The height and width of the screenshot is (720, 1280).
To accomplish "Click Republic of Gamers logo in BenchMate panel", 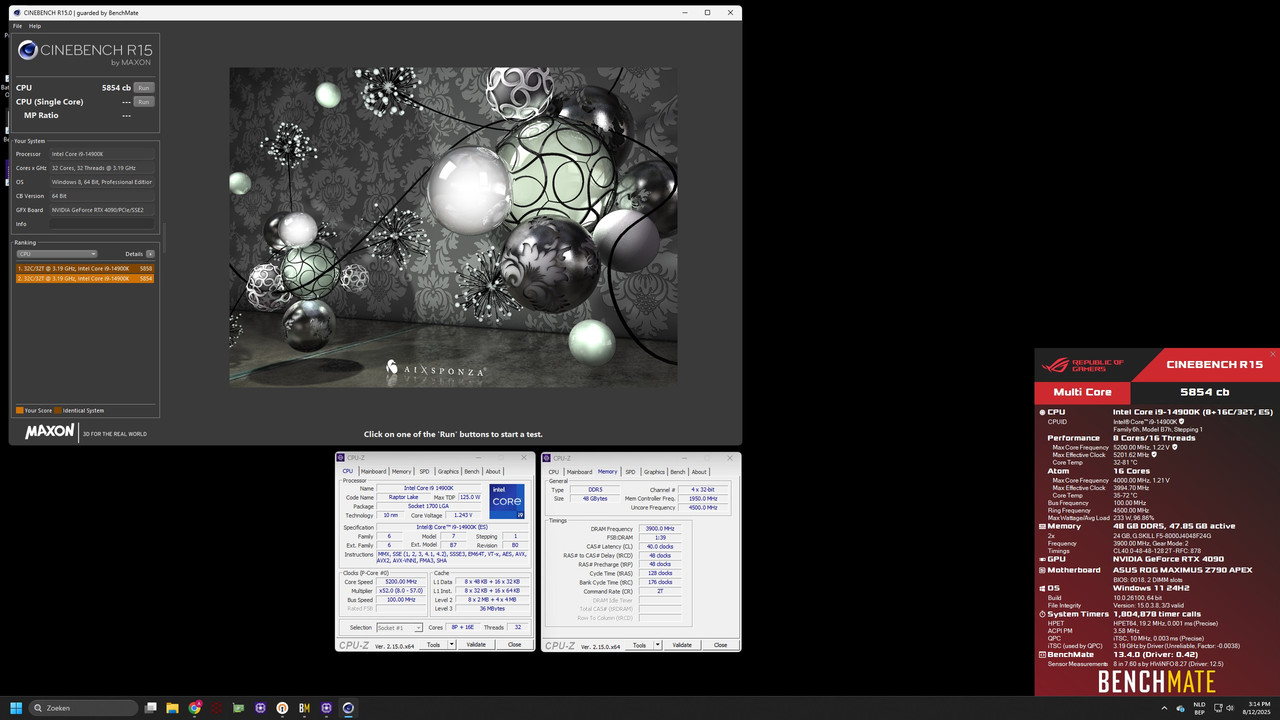I will (x=1084, y=365).
